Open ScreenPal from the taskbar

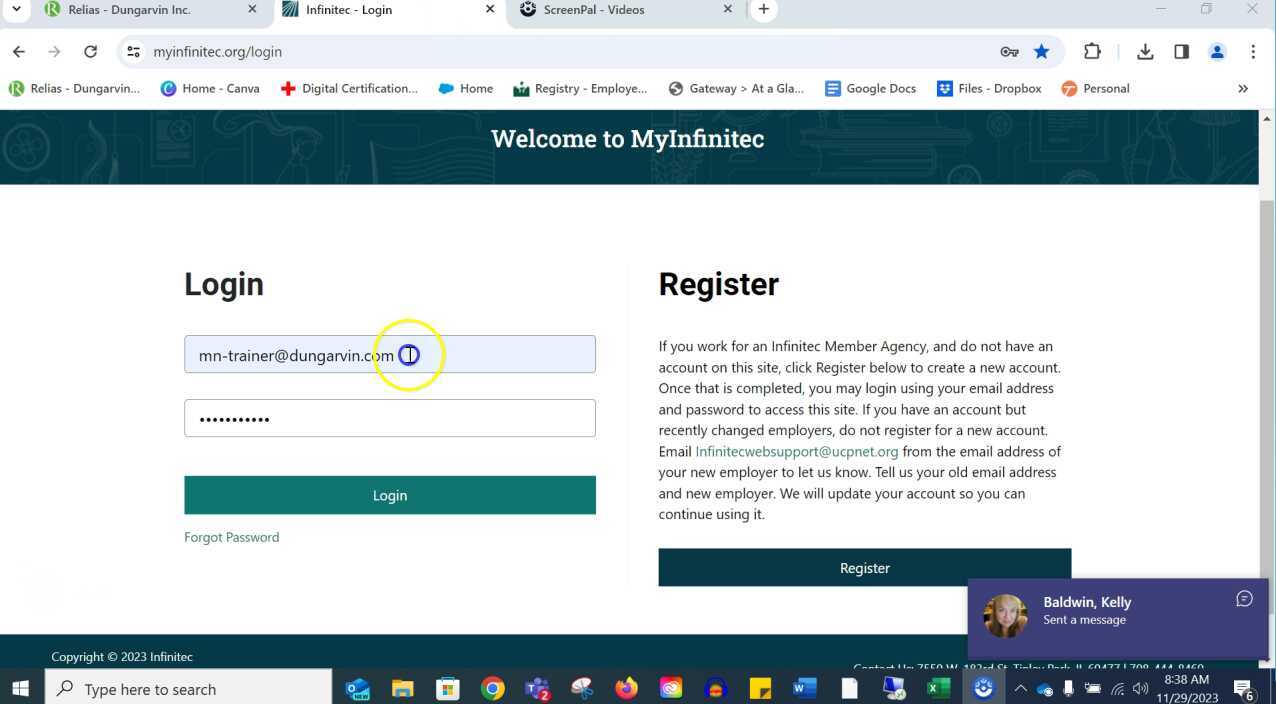(x=983, y=688)
